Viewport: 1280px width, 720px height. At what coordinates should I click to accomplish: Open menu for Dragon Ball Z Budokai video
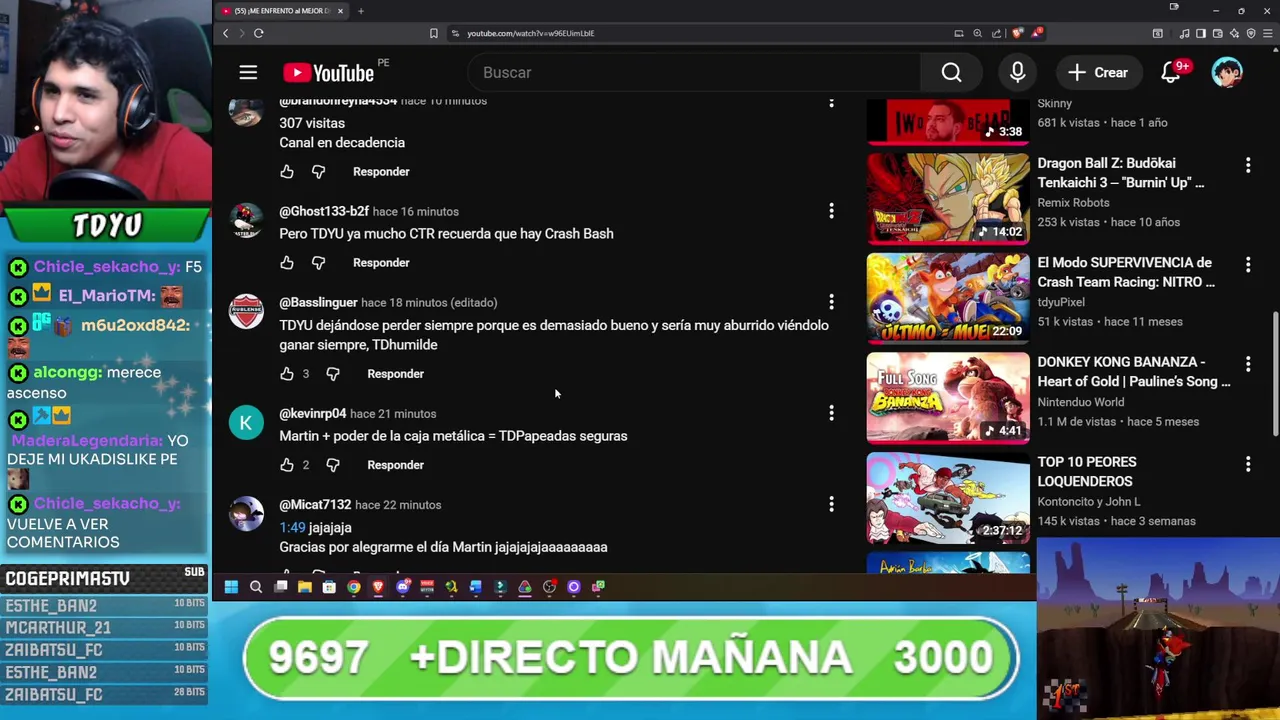coord(1248,164)
